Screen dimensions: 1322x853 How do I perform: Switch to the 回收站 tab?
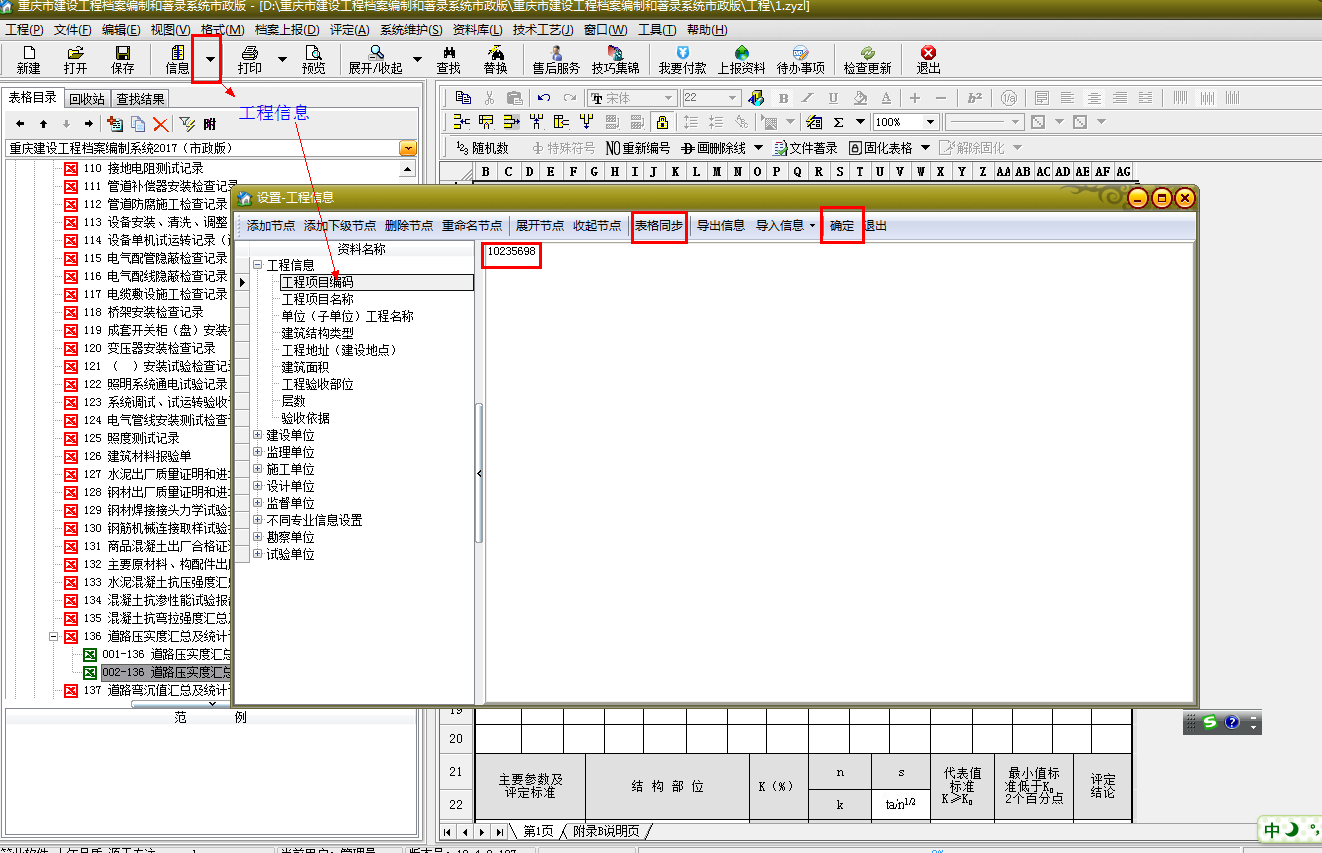86,99
